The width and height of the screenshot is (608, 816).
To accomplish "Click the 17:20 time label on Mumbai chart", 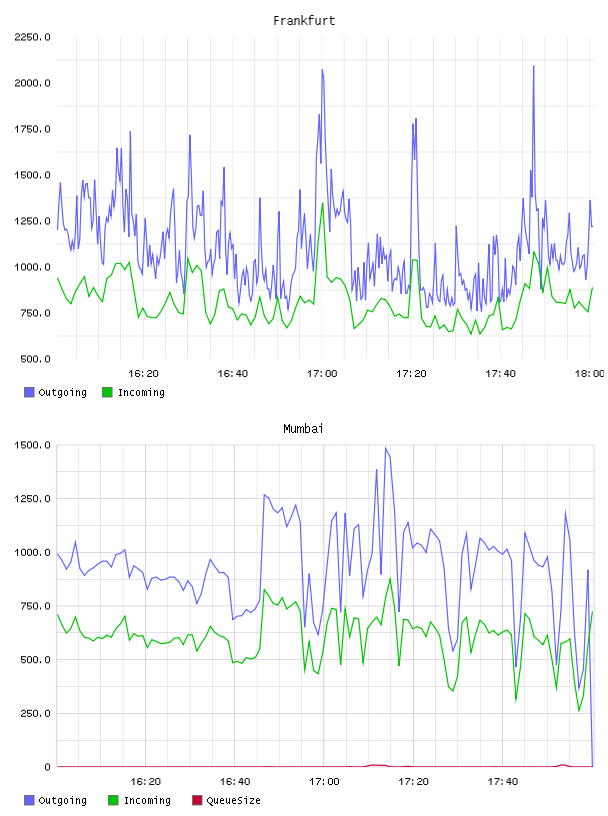I will [x=413, y=782].
